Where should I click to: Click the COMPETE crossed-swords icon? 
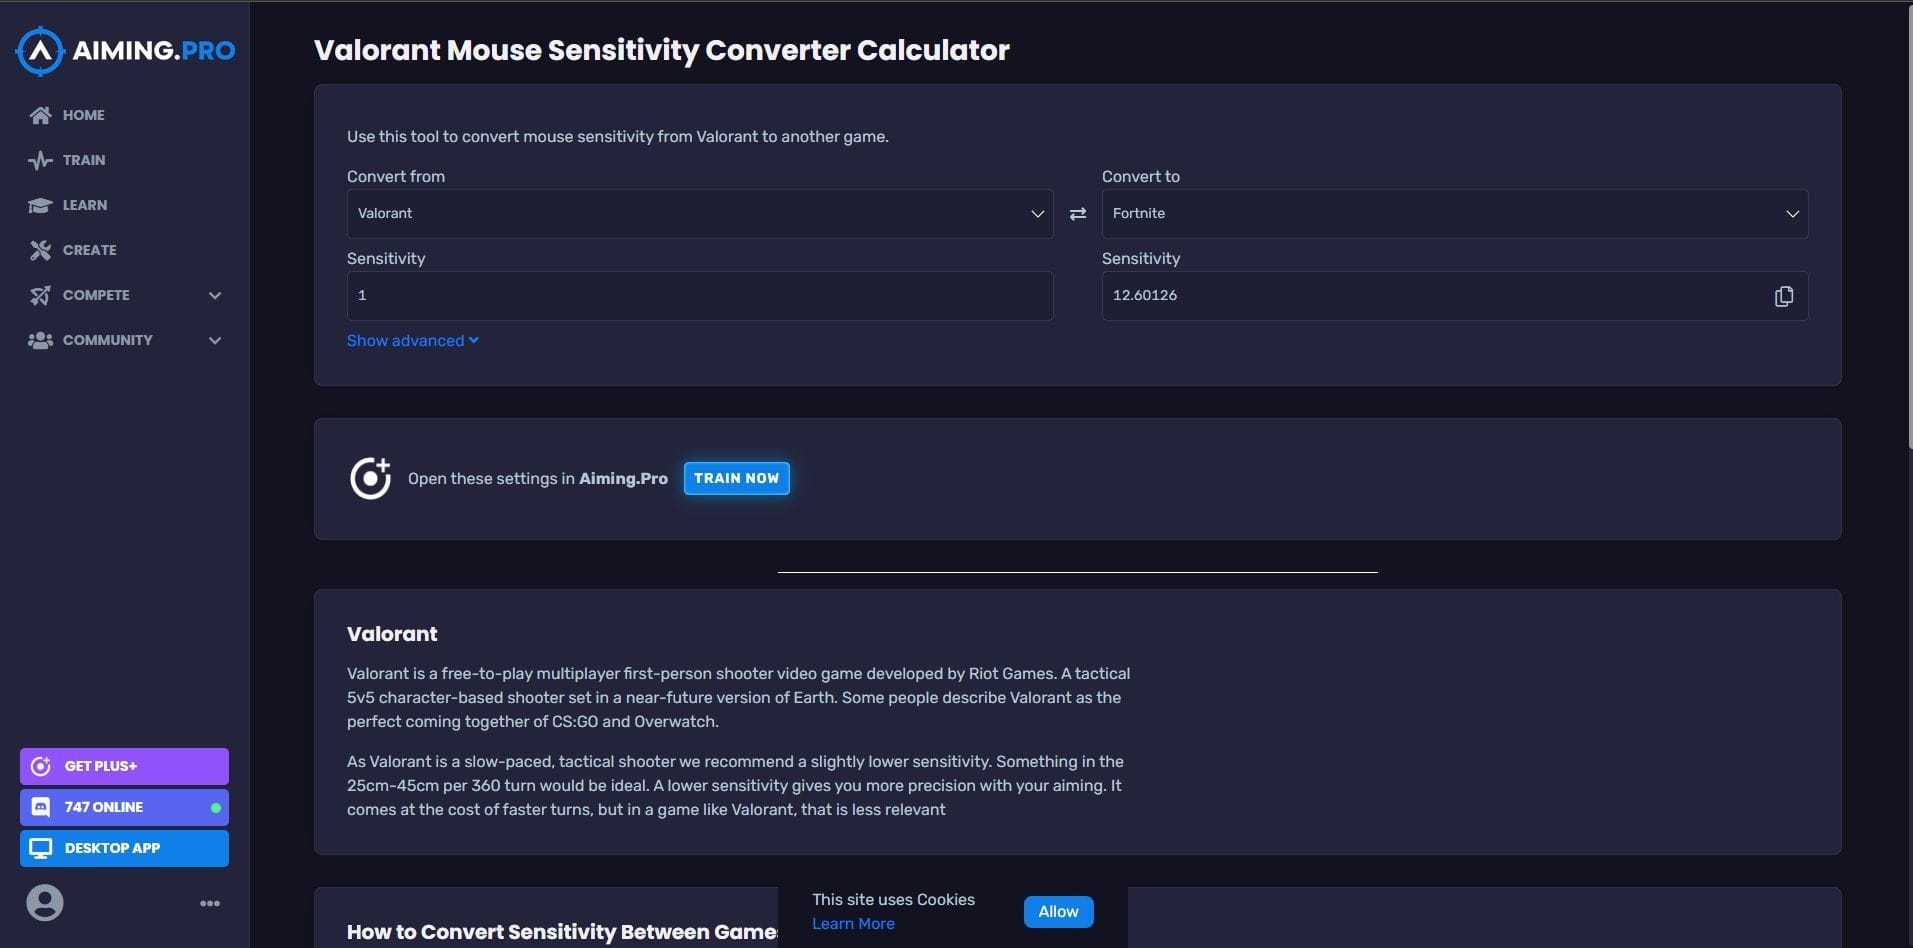(39, 295)
